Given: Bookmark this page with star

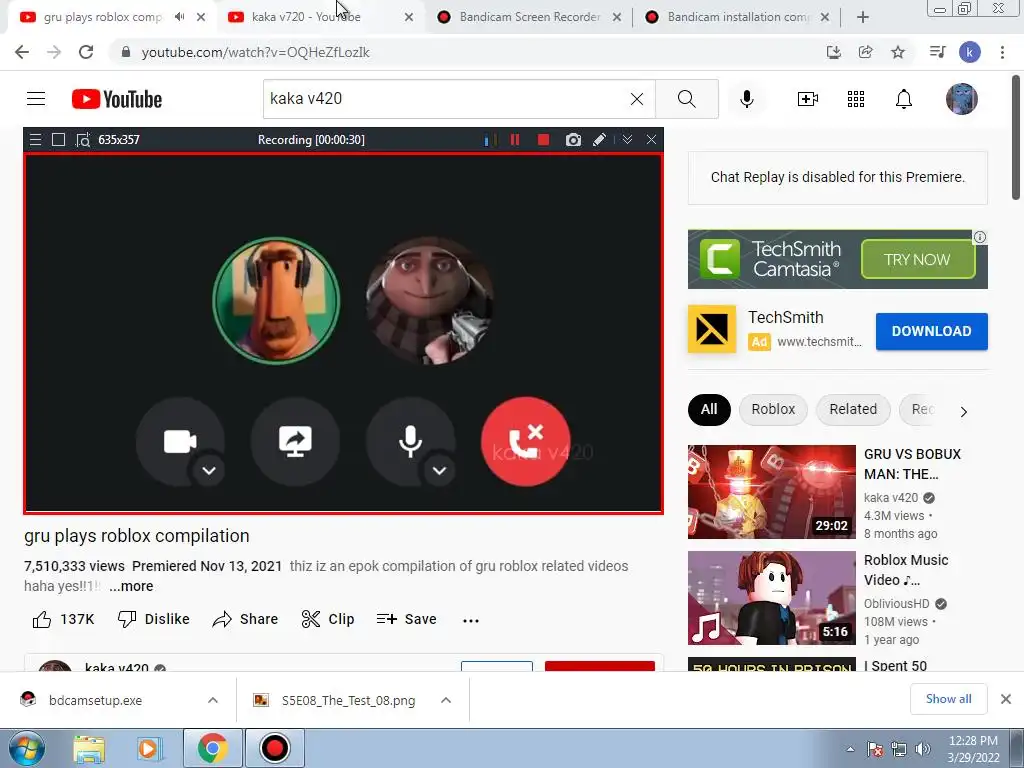Looking at the screenshot, I should (x=898, y=52).
